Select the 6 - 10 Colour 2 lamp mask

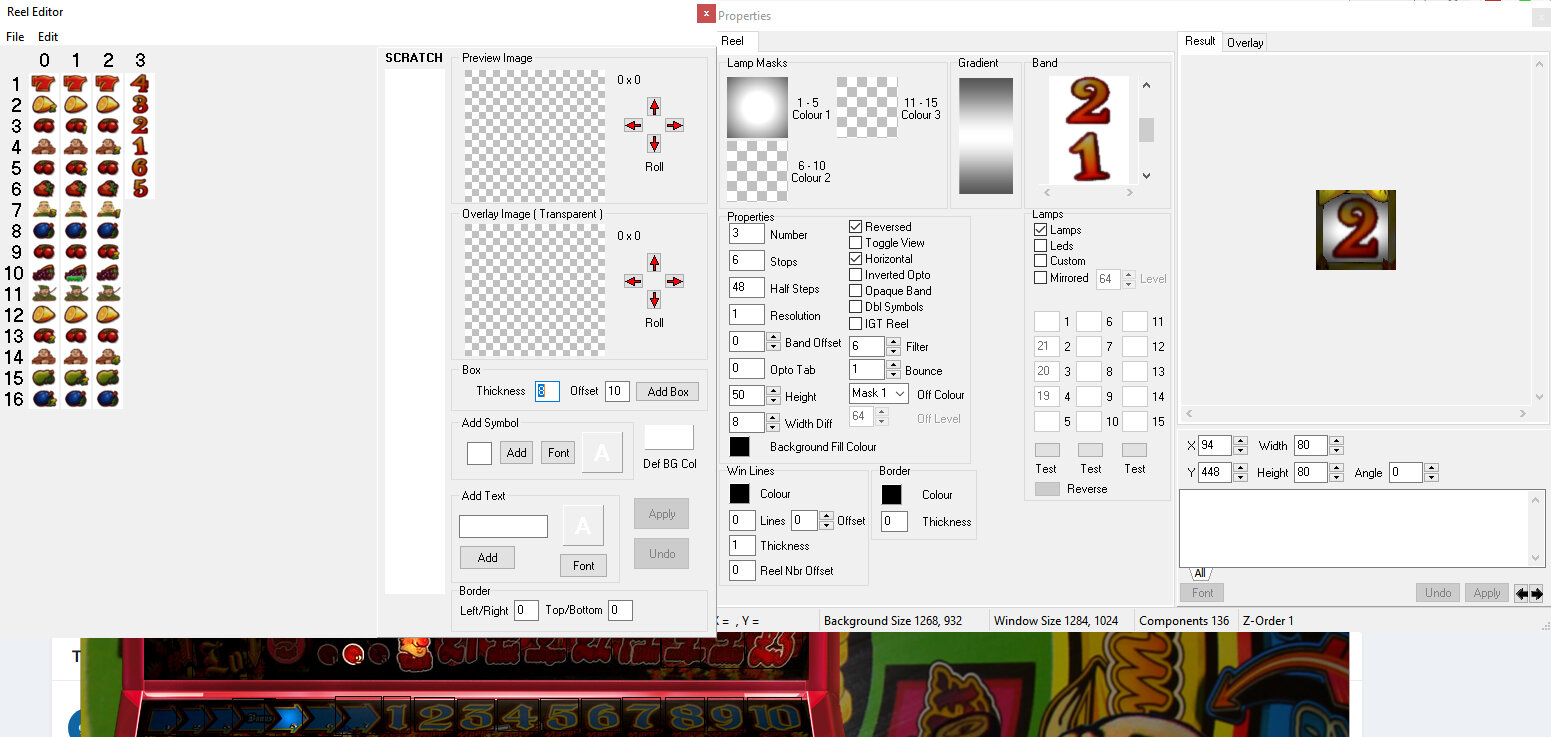(758, 171)
